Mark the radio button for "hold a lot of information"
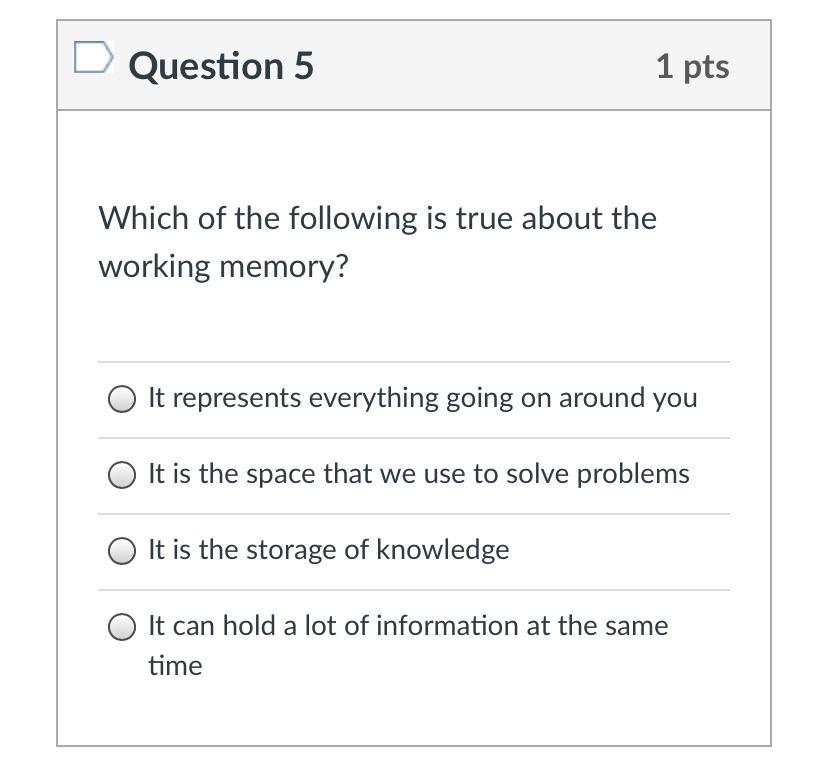The width and height of the screenshot is (828, 784). pyautogui.click(x=122, y=627)
